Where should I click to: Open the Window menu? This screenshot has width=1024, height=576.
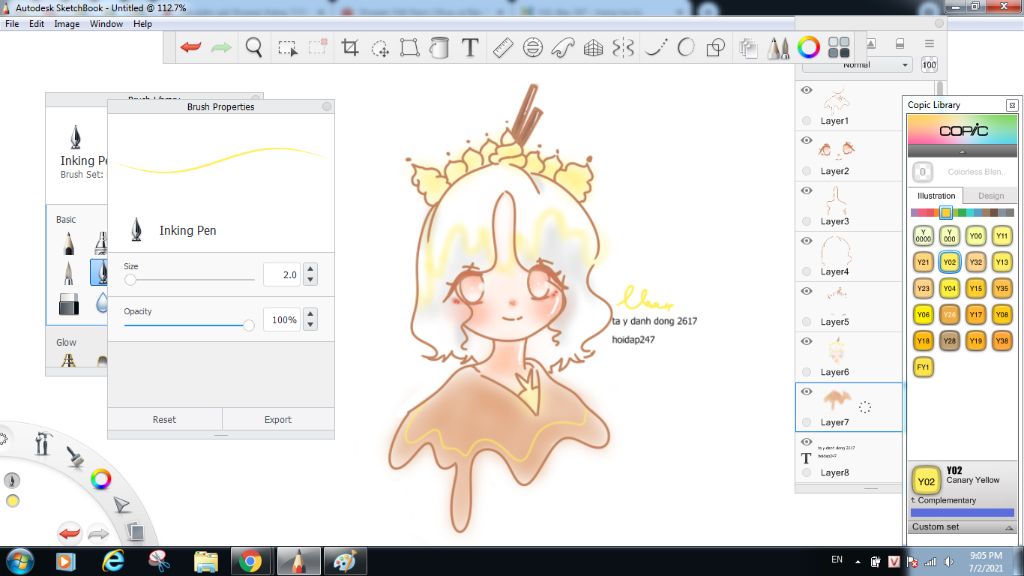pos(106,24)
